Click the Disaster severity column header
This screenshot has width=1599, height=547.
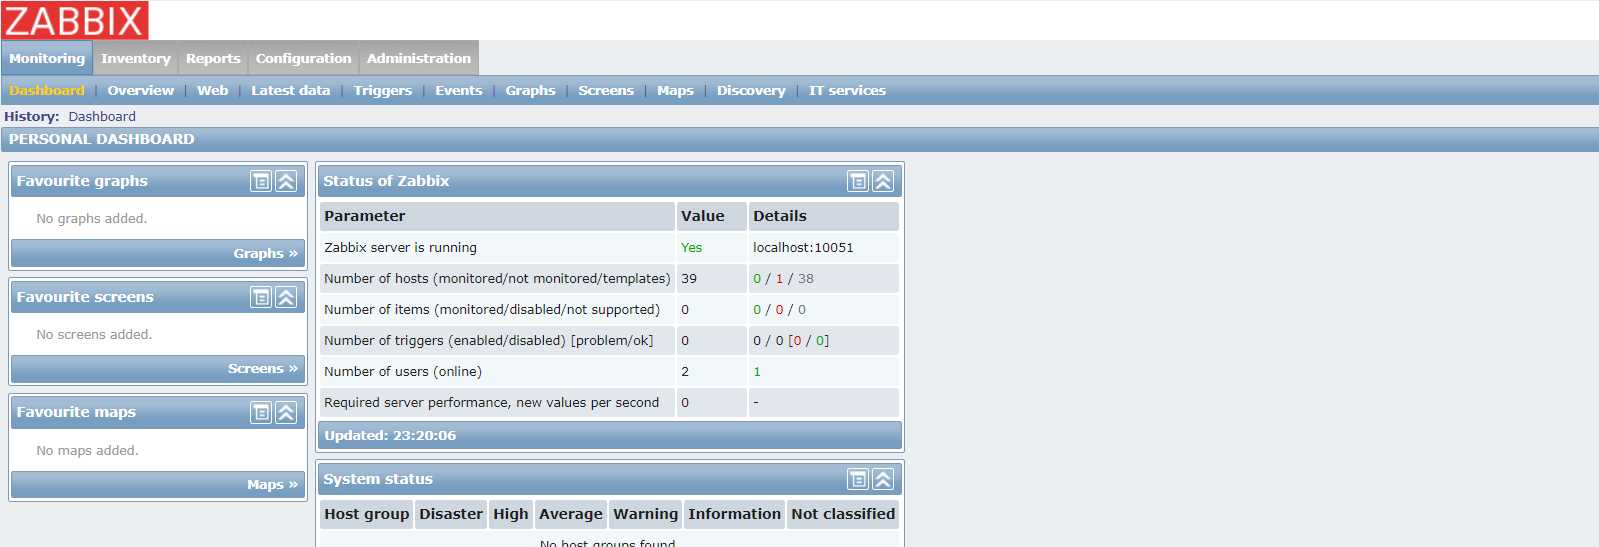pos(451,514)
